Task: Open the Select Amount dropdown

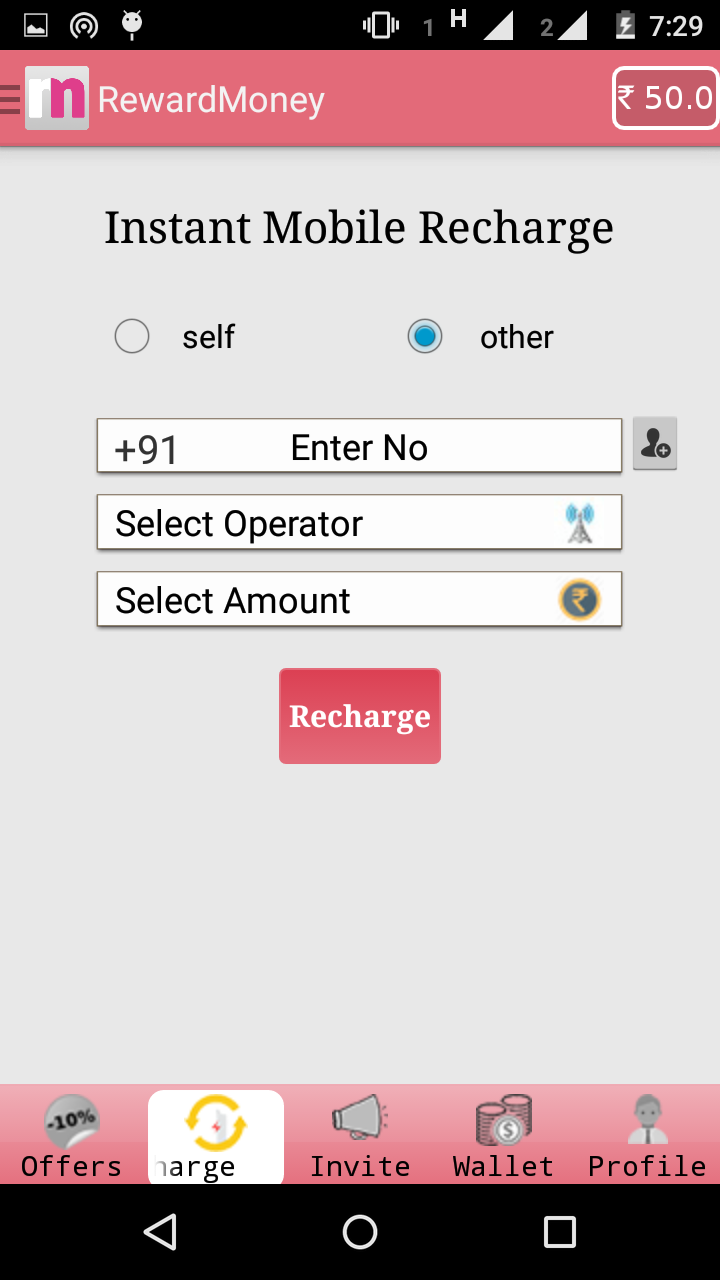Action: click(359, 599)
